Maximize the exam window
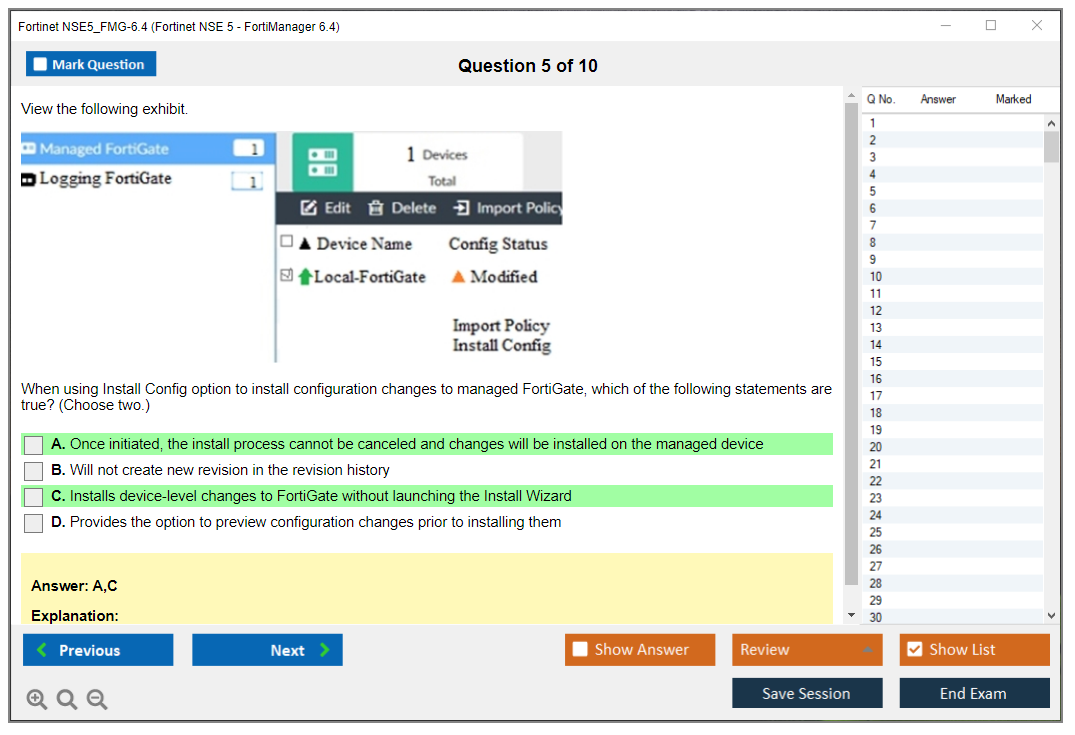 pos(991,26)
